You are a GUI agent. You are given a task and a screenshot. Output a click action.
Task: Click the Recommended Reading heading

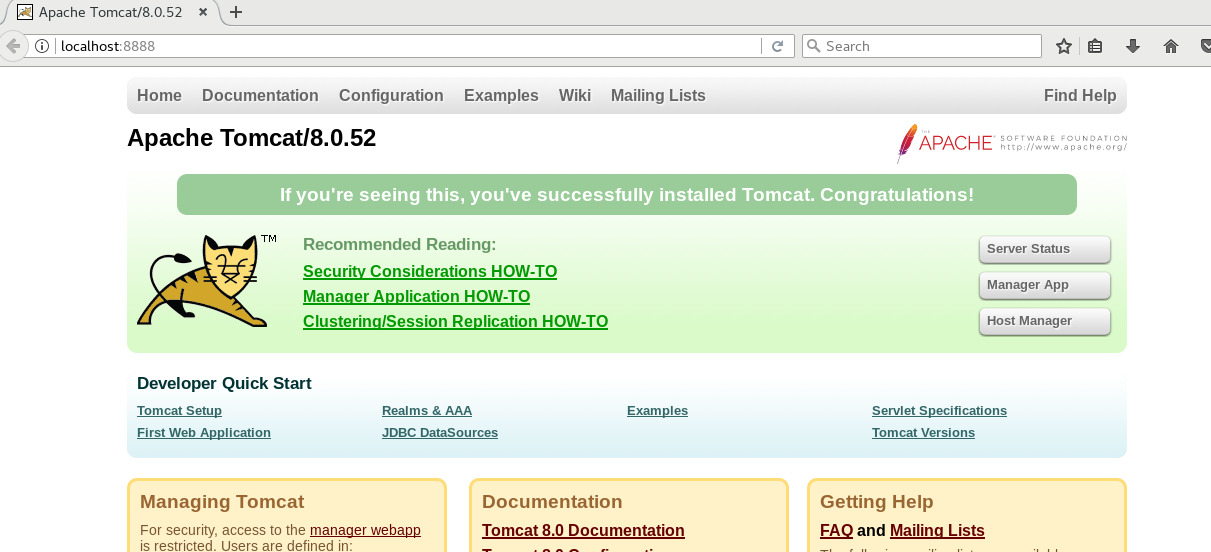click(399, 244)
